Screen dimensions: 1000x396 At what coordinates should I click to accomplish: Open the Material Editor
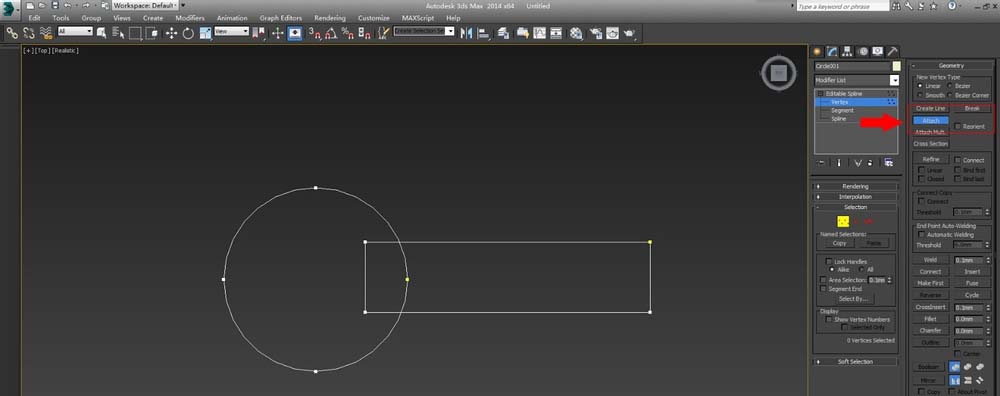pos(577,33)
